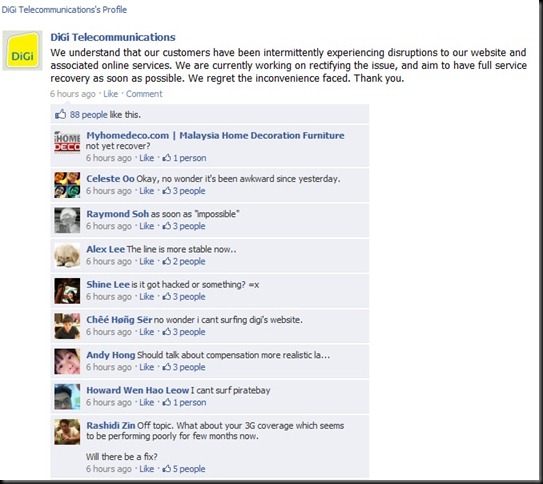The height and width of the screenshot is (484, 543).
Task: Click thumbs-up icon on Celeste Oo's comment
Action: point(167,191)
